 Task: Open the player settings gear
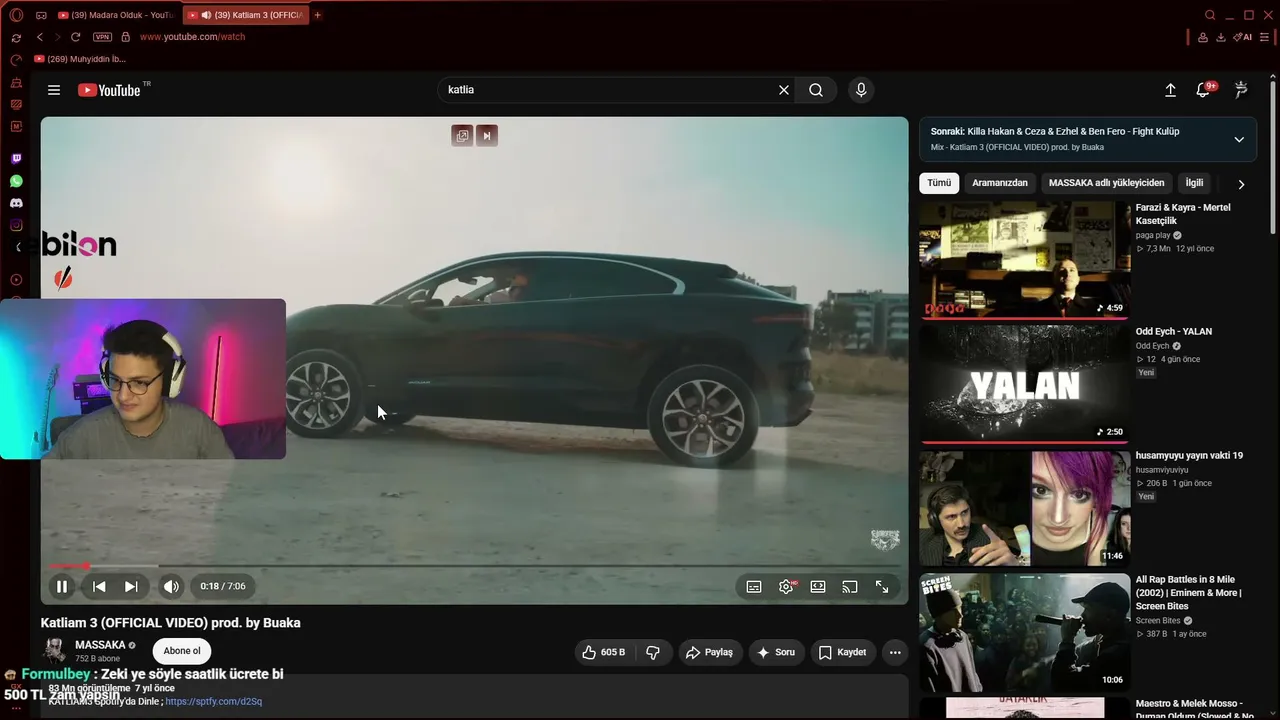point(787,587)
